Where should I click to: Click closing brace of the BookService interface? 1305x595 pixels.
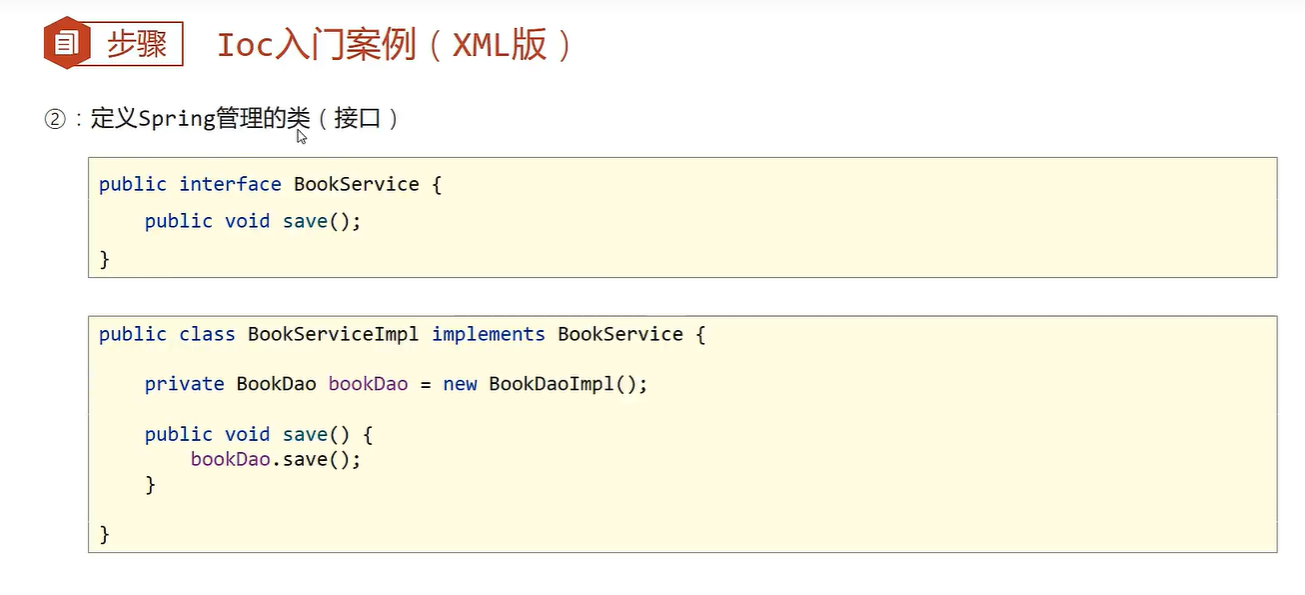[x=104, y=258]
